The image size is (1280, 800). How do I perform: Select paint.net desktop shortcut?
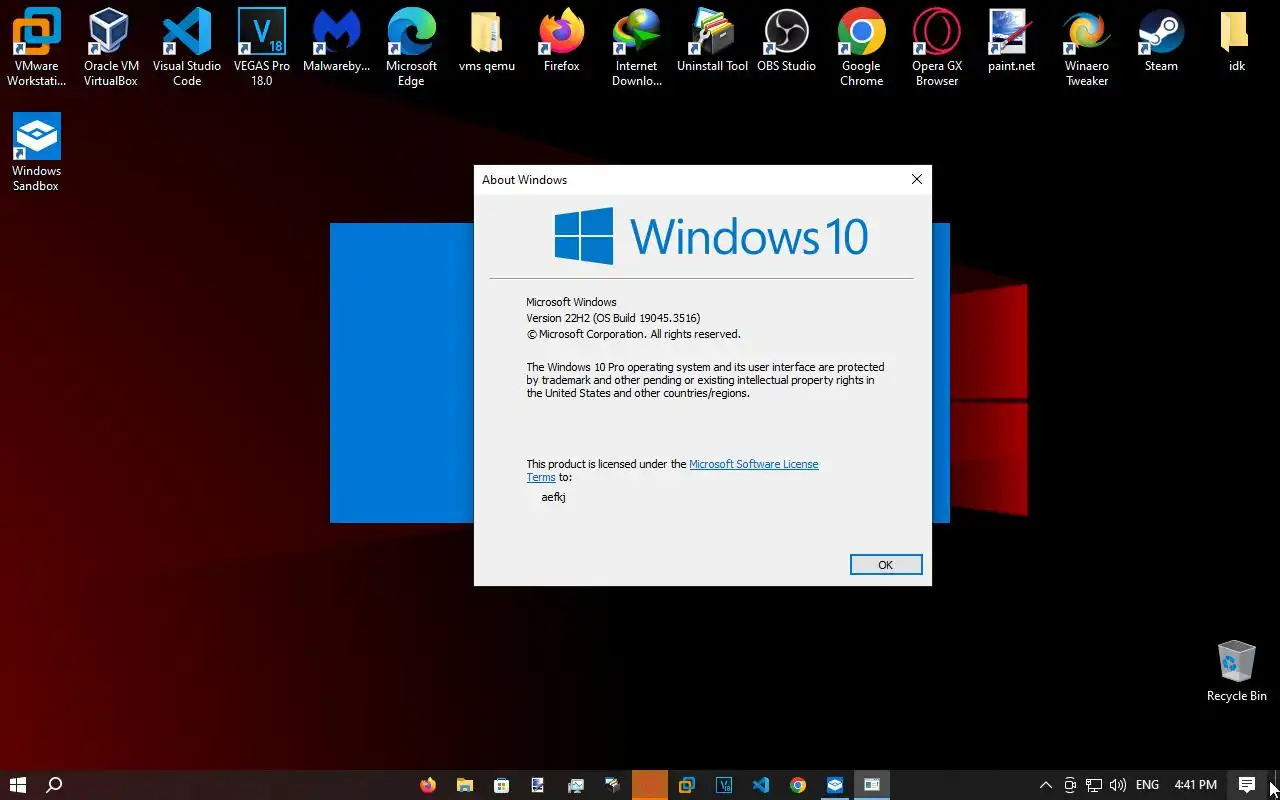pyautogui.click(x=1011, y=41)
